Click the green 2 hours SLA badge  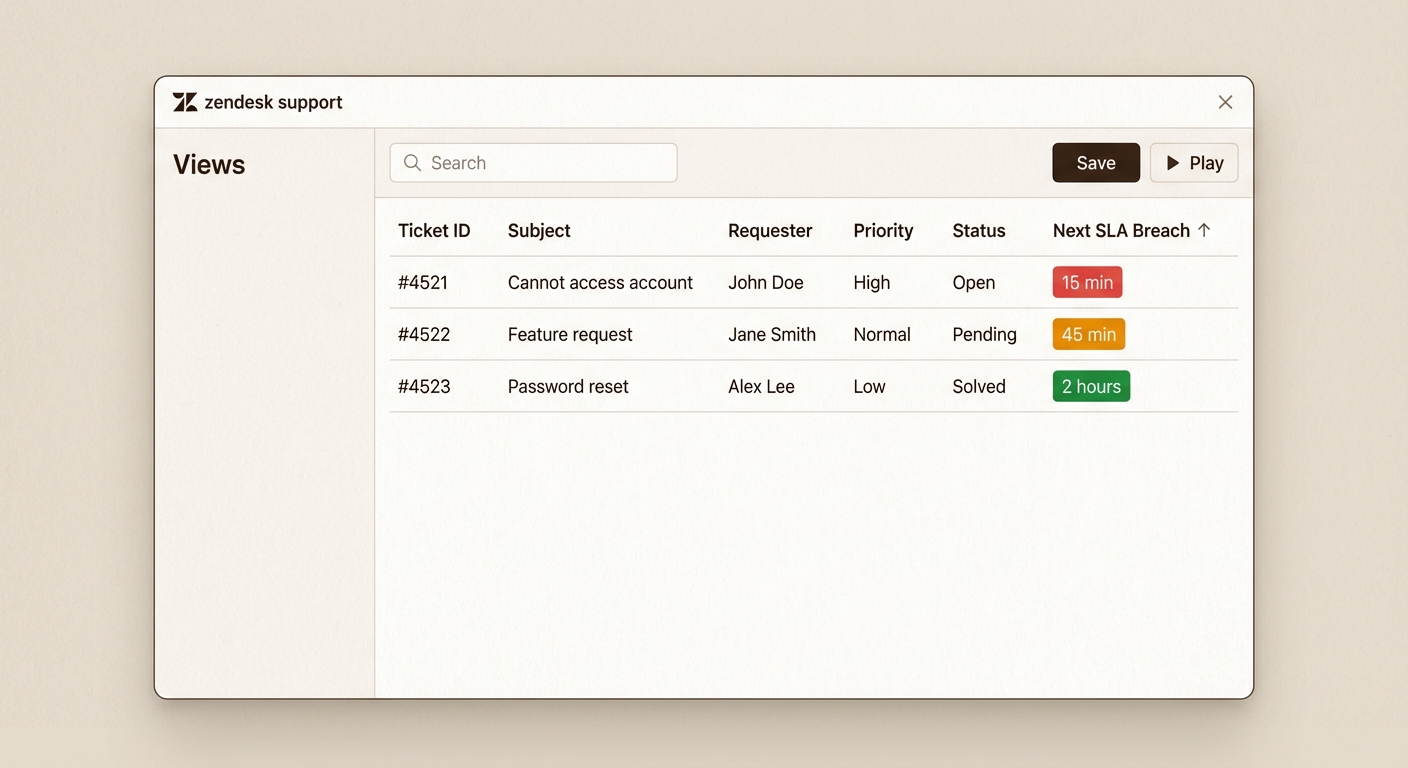click(x=1091, y=387)
